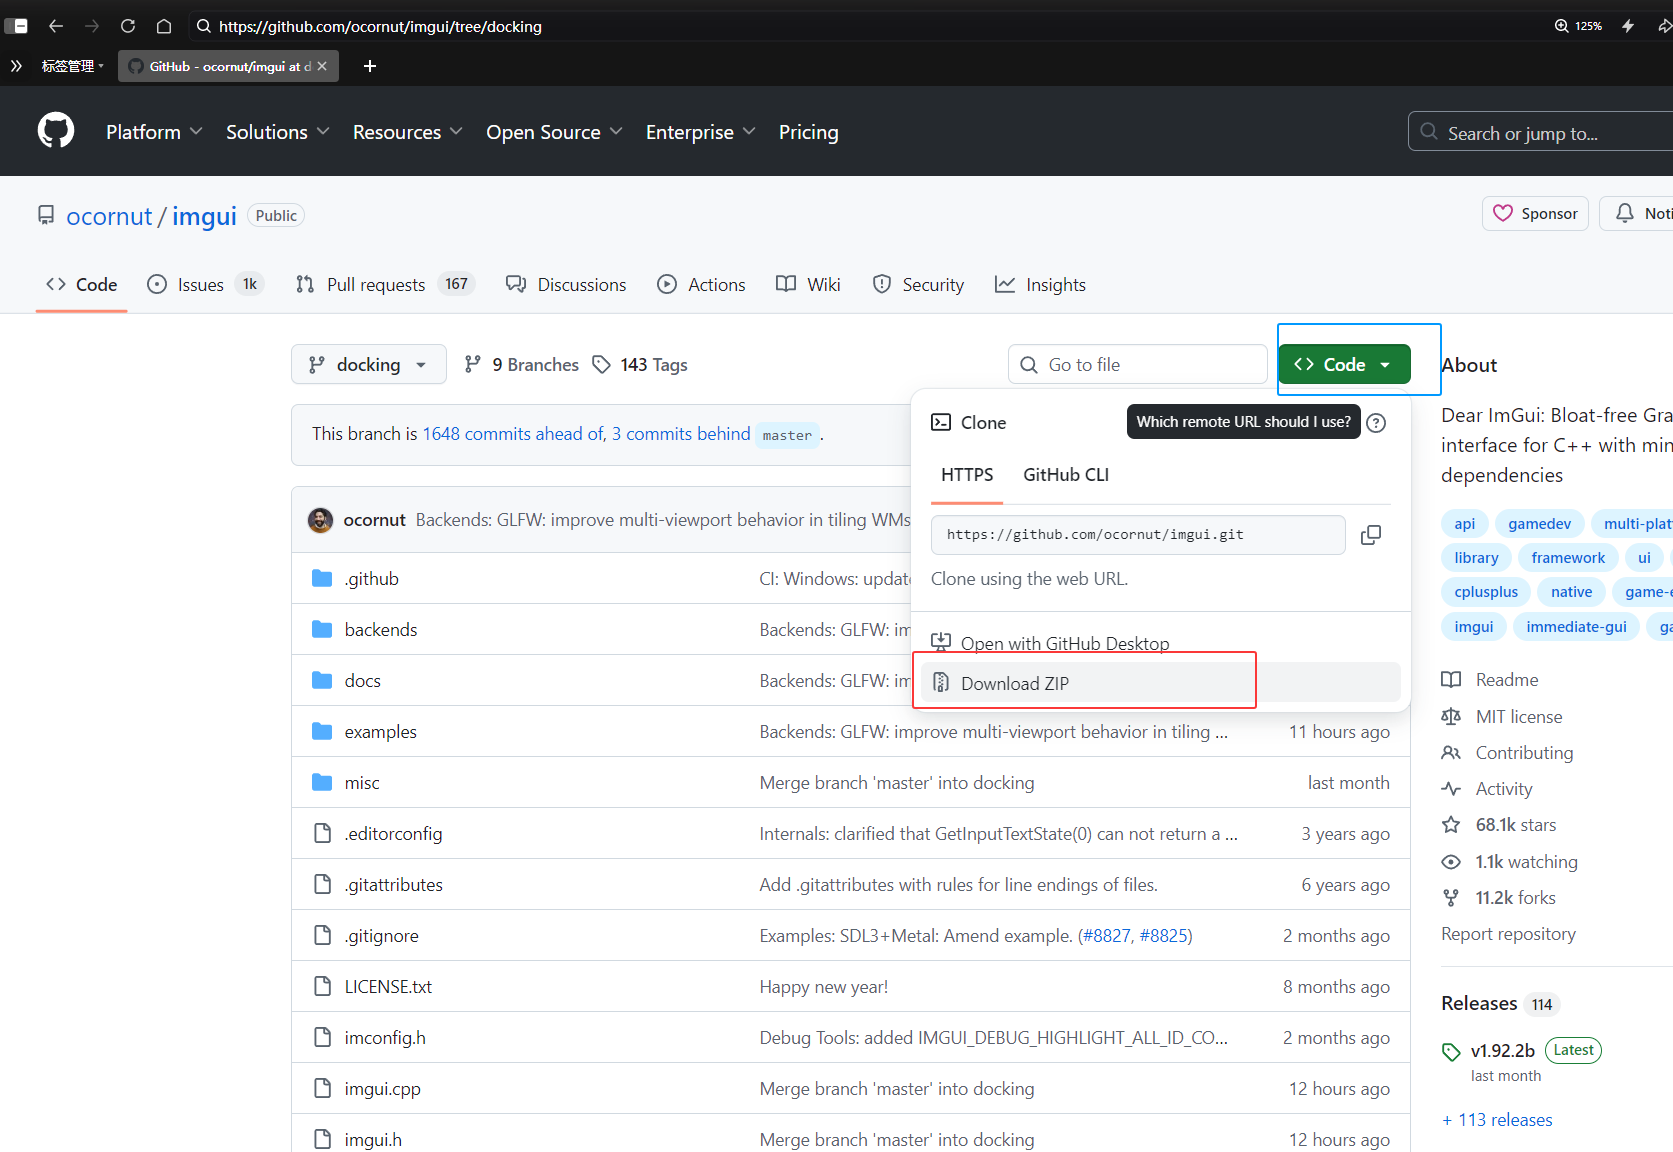The image size is (1673, 1152).
Task: Open the .editorconfig file
Action: pos(394,834)
